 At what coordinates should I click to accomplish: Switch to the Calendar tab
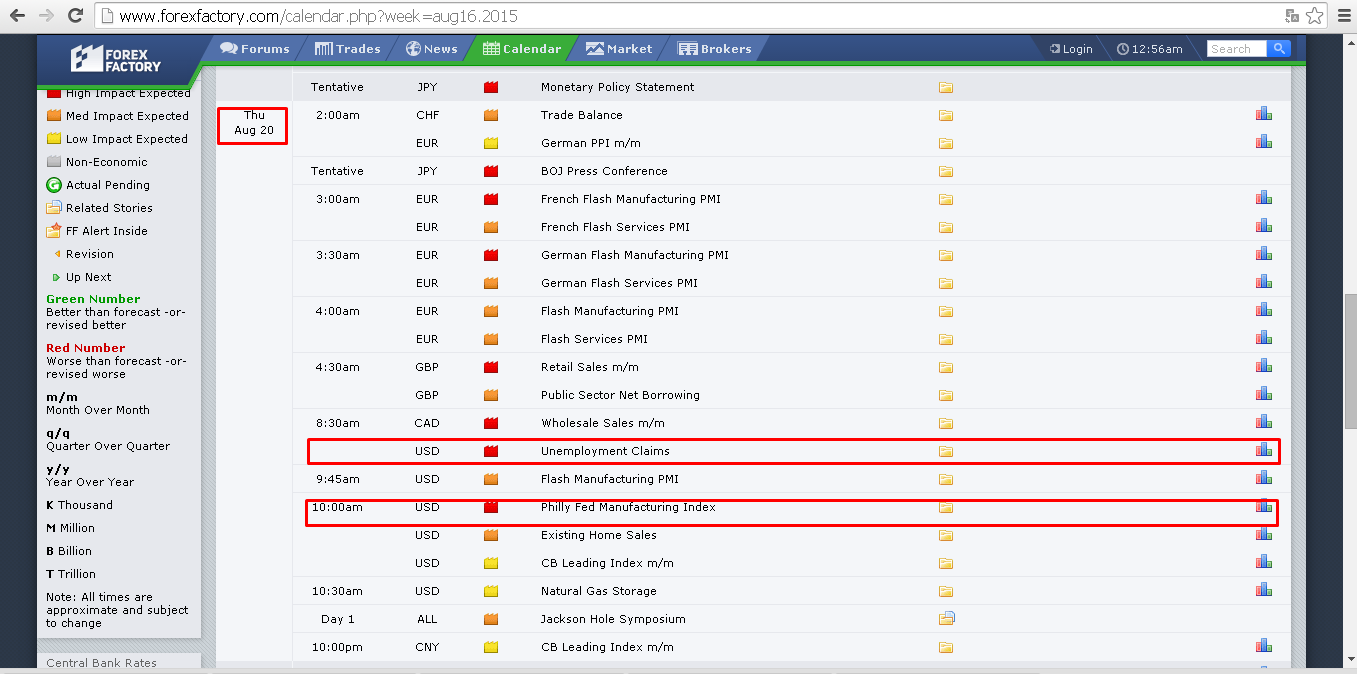point(521,48)
